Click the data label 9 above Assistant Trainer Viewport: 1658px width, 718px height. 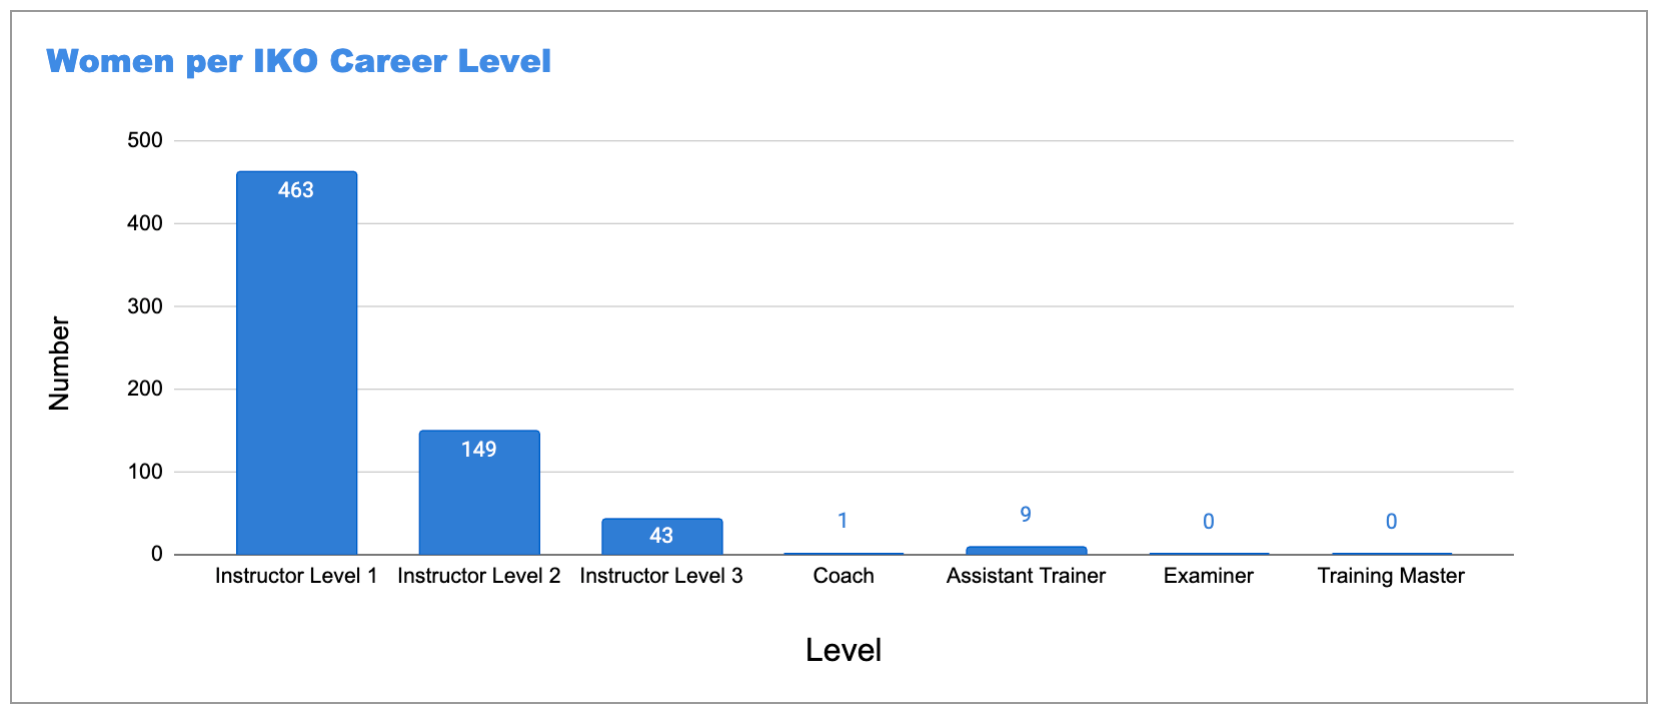(1026, 514)
